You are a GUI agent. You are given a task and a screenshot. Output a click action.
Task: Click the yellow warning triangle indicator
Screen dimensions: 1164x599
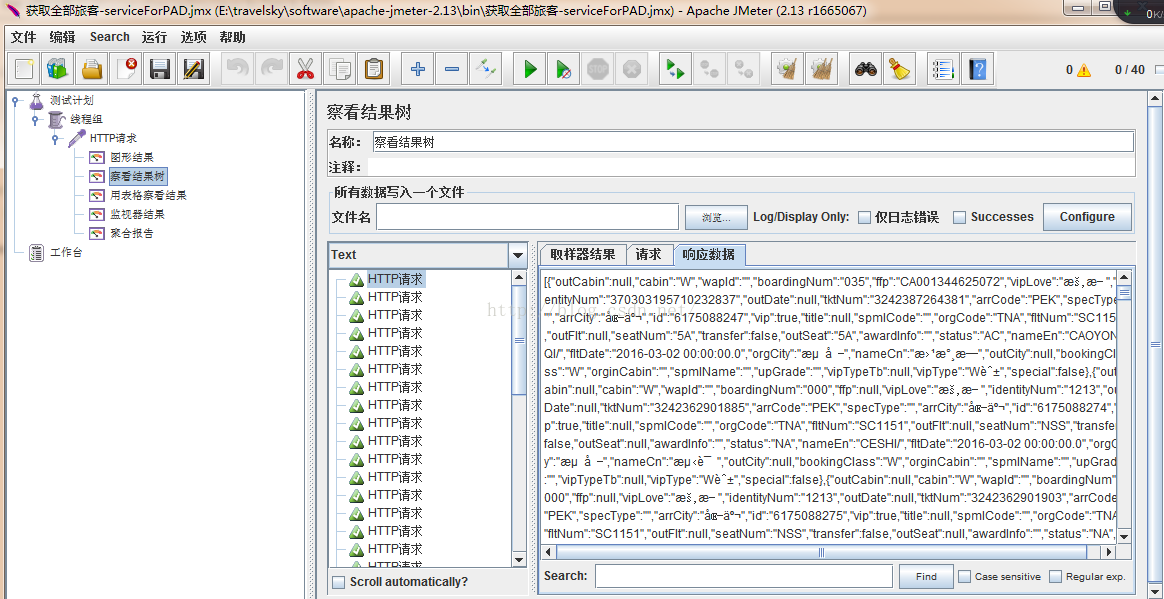(x=1085, y=71)
